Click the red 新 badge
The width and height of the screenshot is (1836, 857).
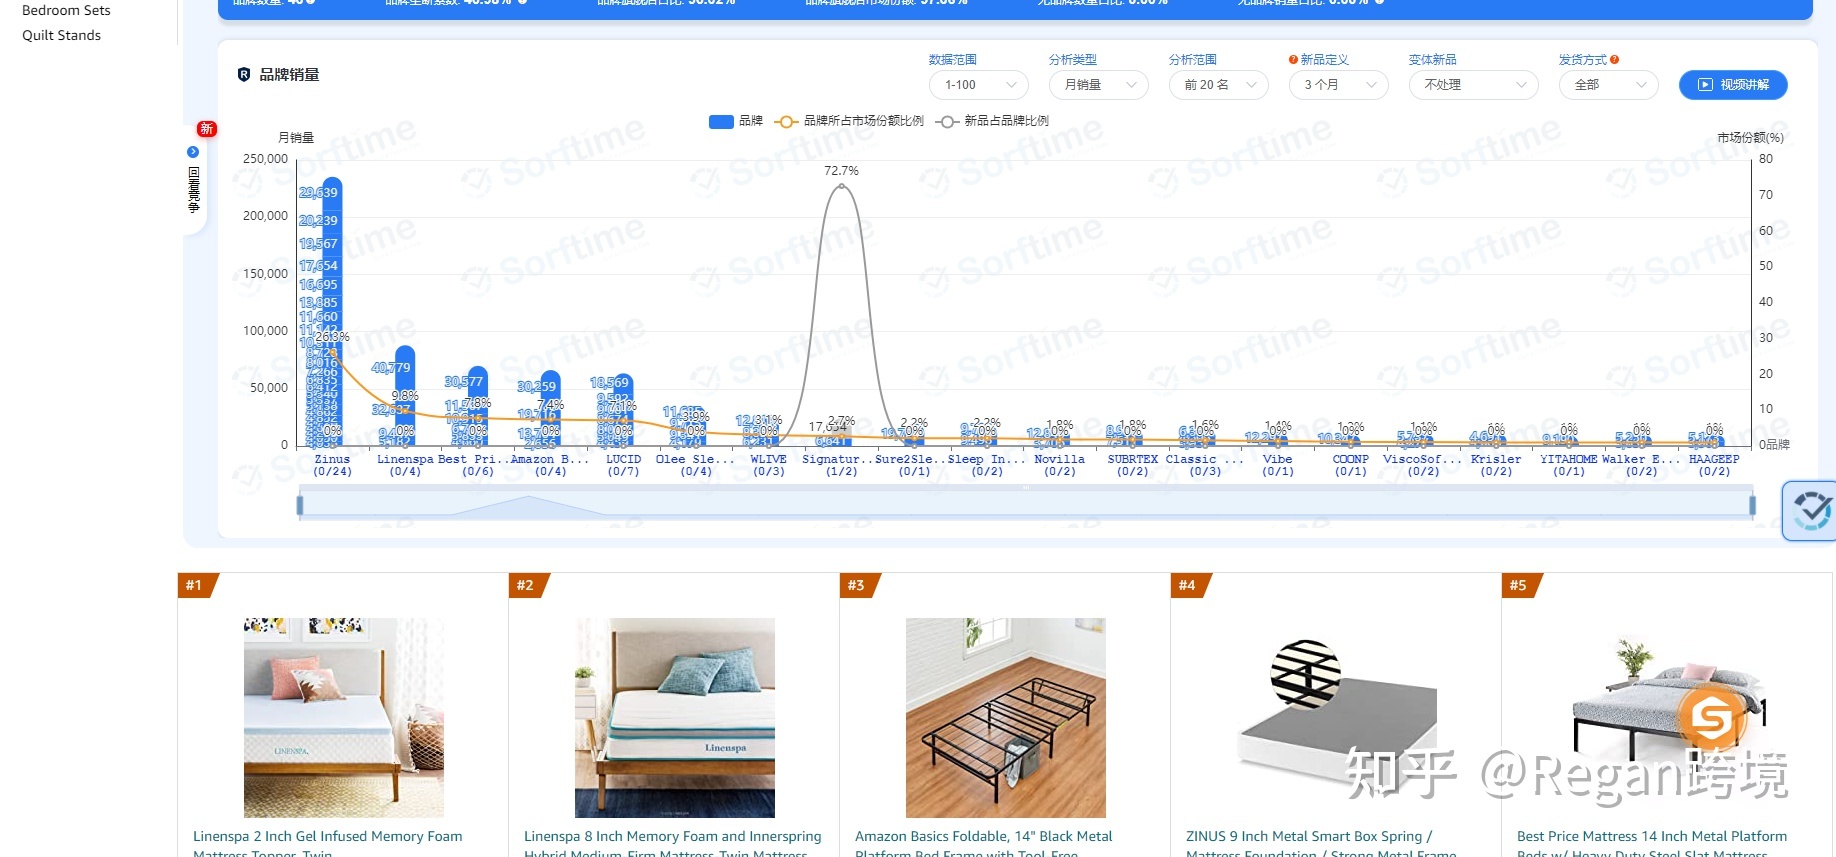(207, 129)
